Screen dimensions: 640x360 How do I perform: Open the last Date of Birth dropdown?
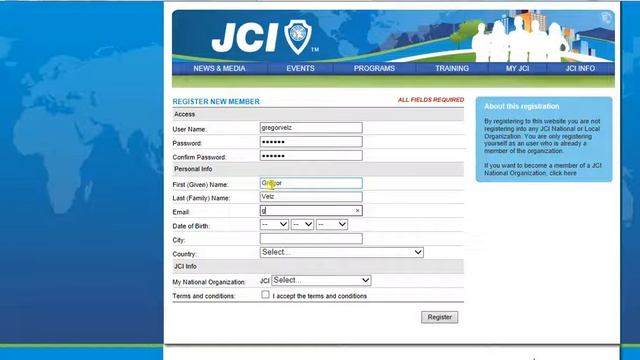point(332,224)
